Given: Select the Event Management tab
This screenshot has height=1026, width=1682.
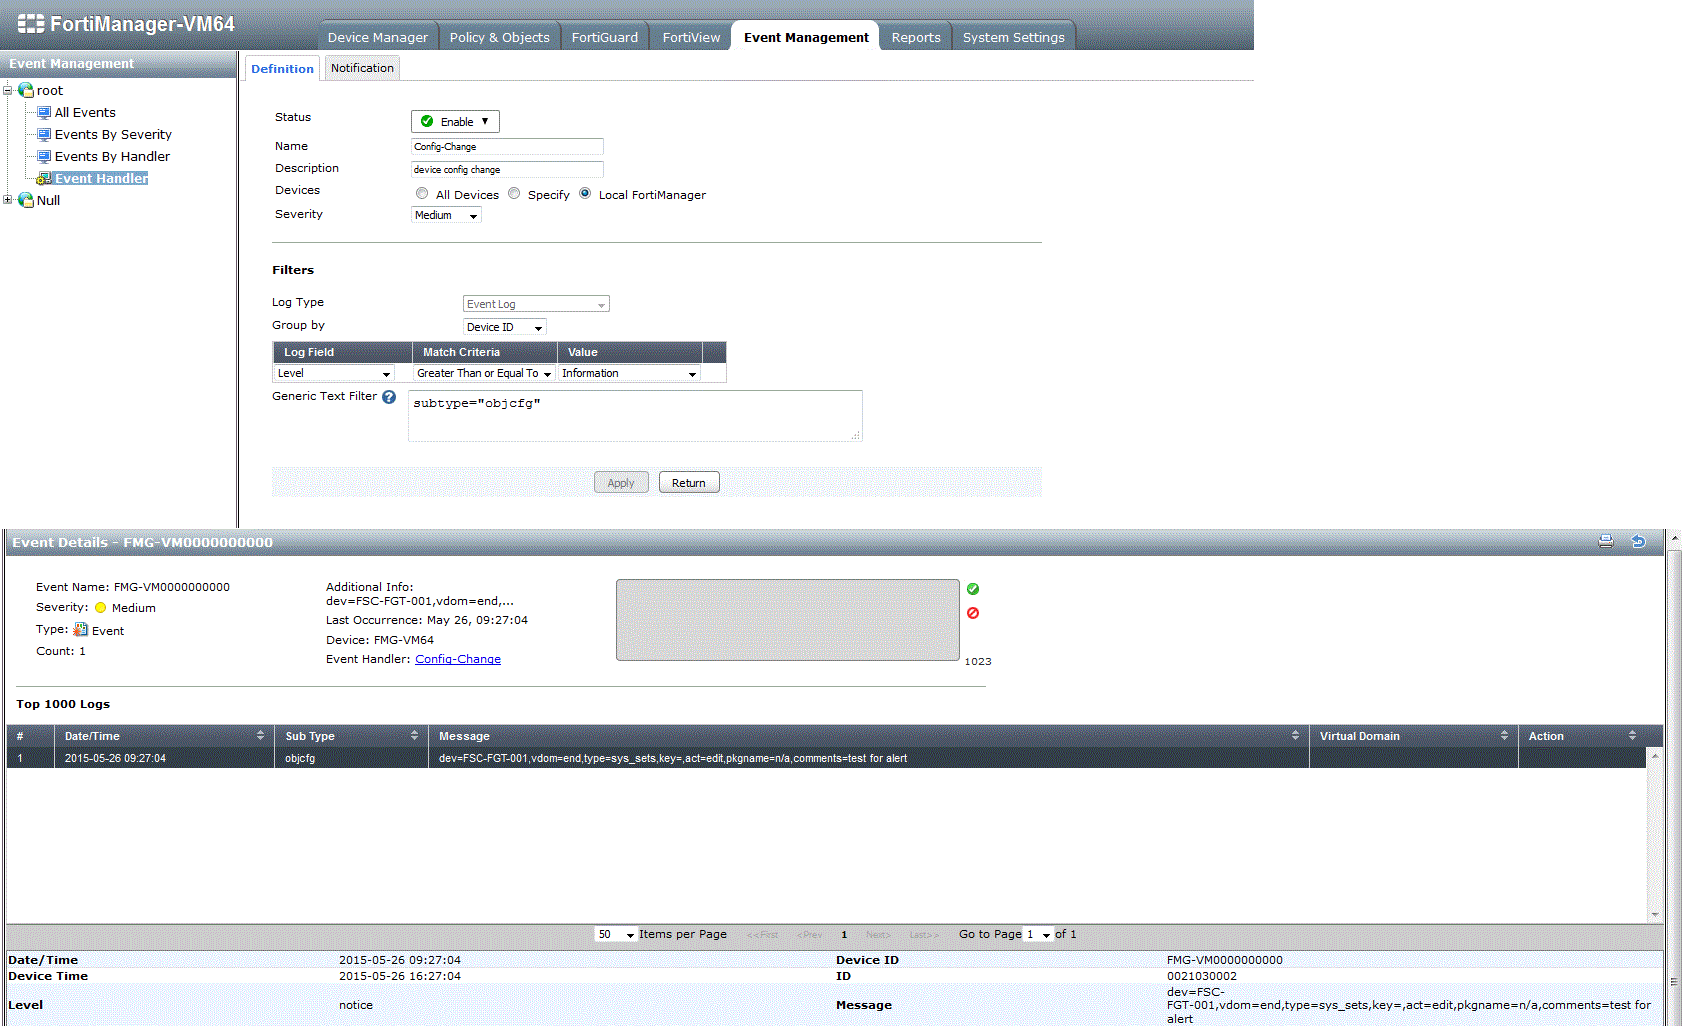Looking at the screenshot, I should click(x=806, y=37).
